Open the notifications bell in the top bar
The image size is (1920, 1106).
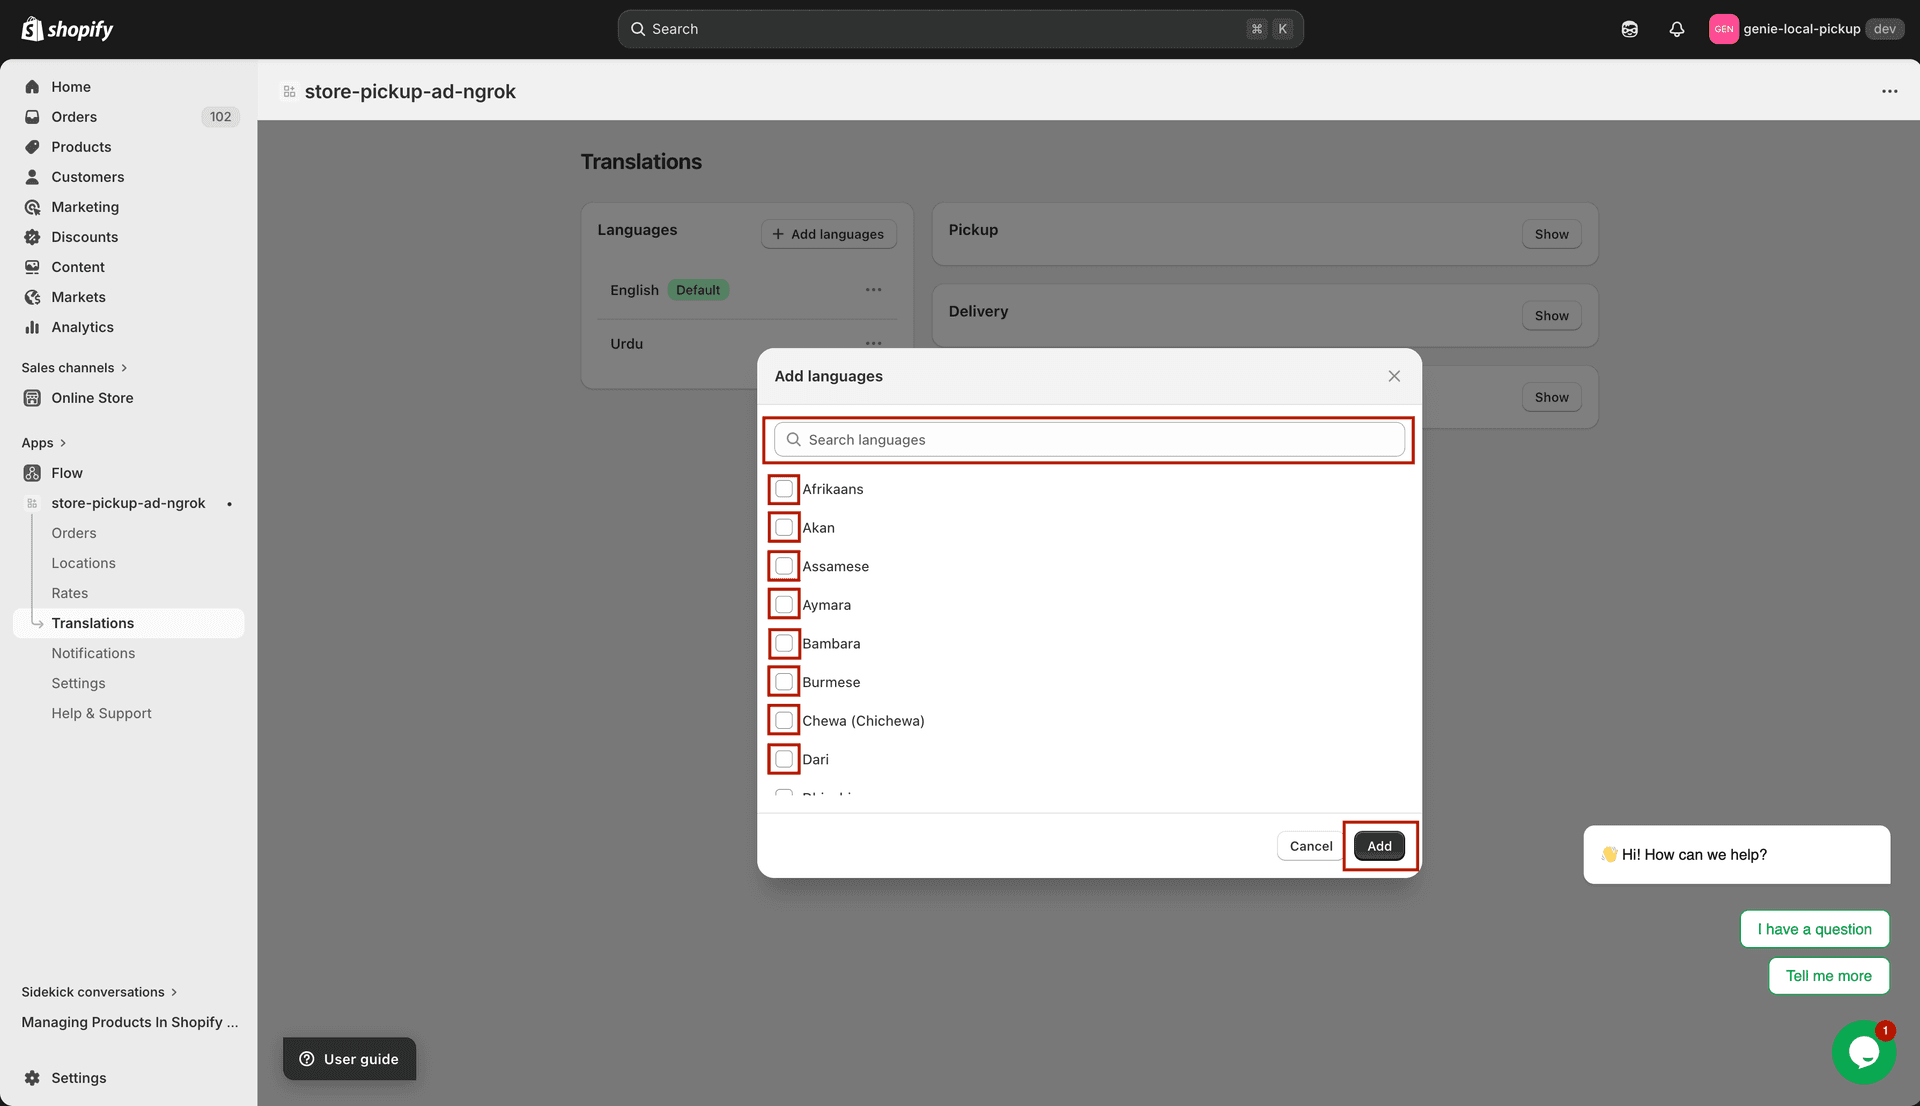(x=1677, y=29)
